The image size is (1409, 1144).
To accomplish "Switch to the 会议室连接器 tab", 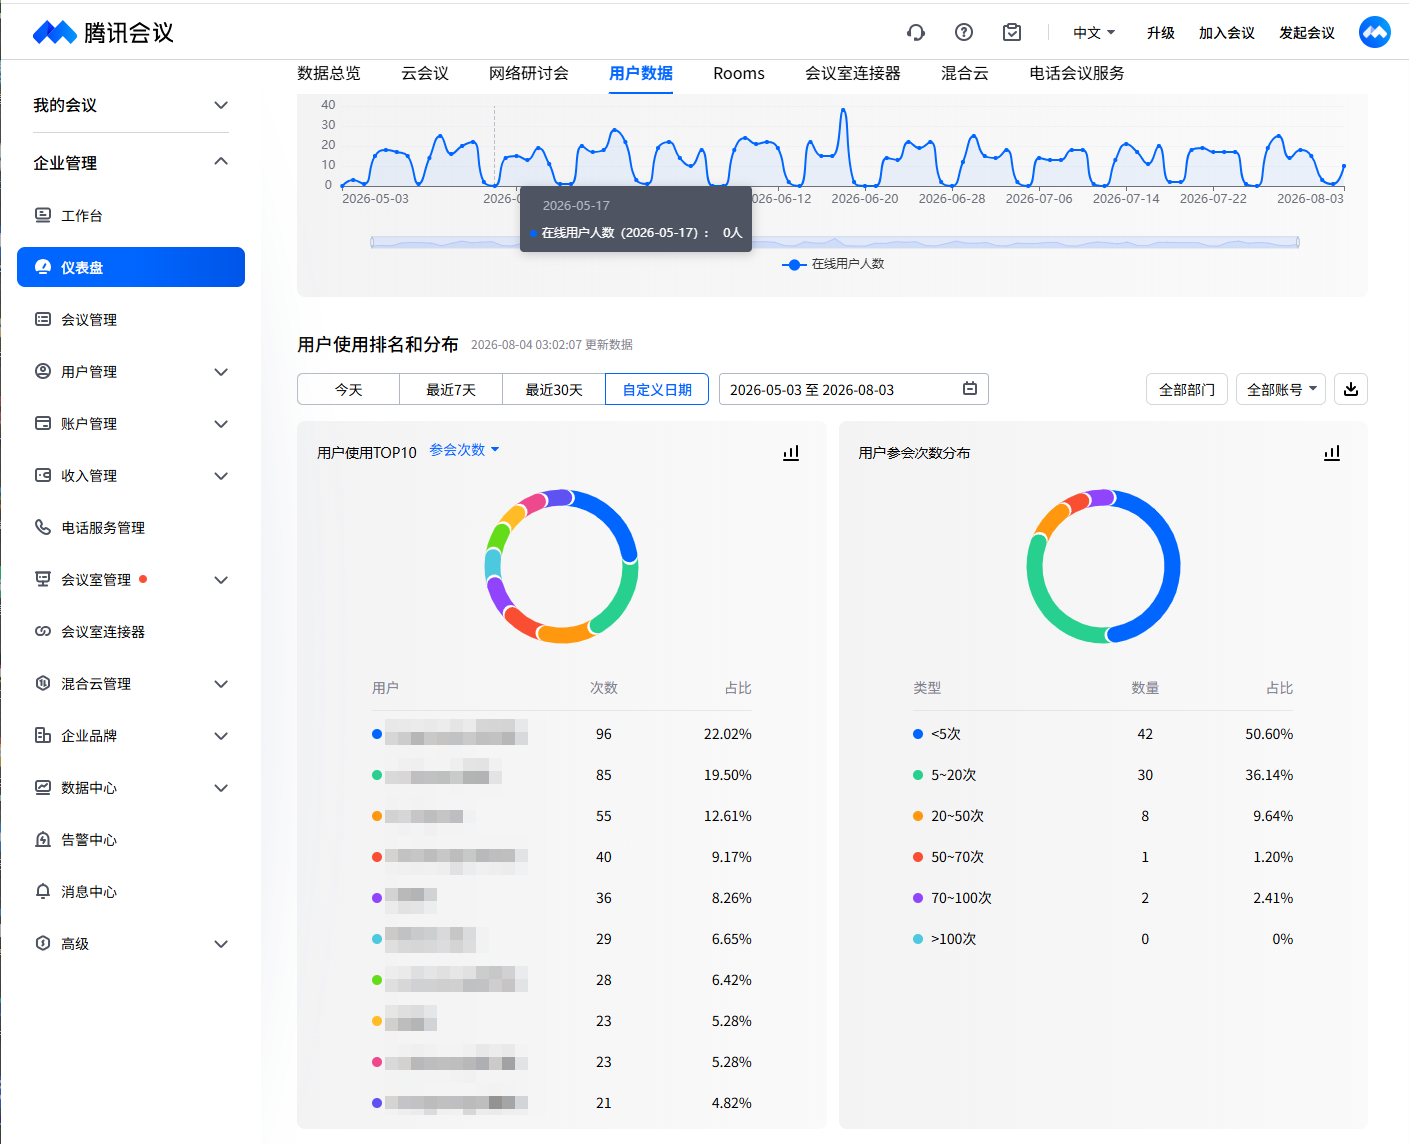I will [x=853, y=73].
